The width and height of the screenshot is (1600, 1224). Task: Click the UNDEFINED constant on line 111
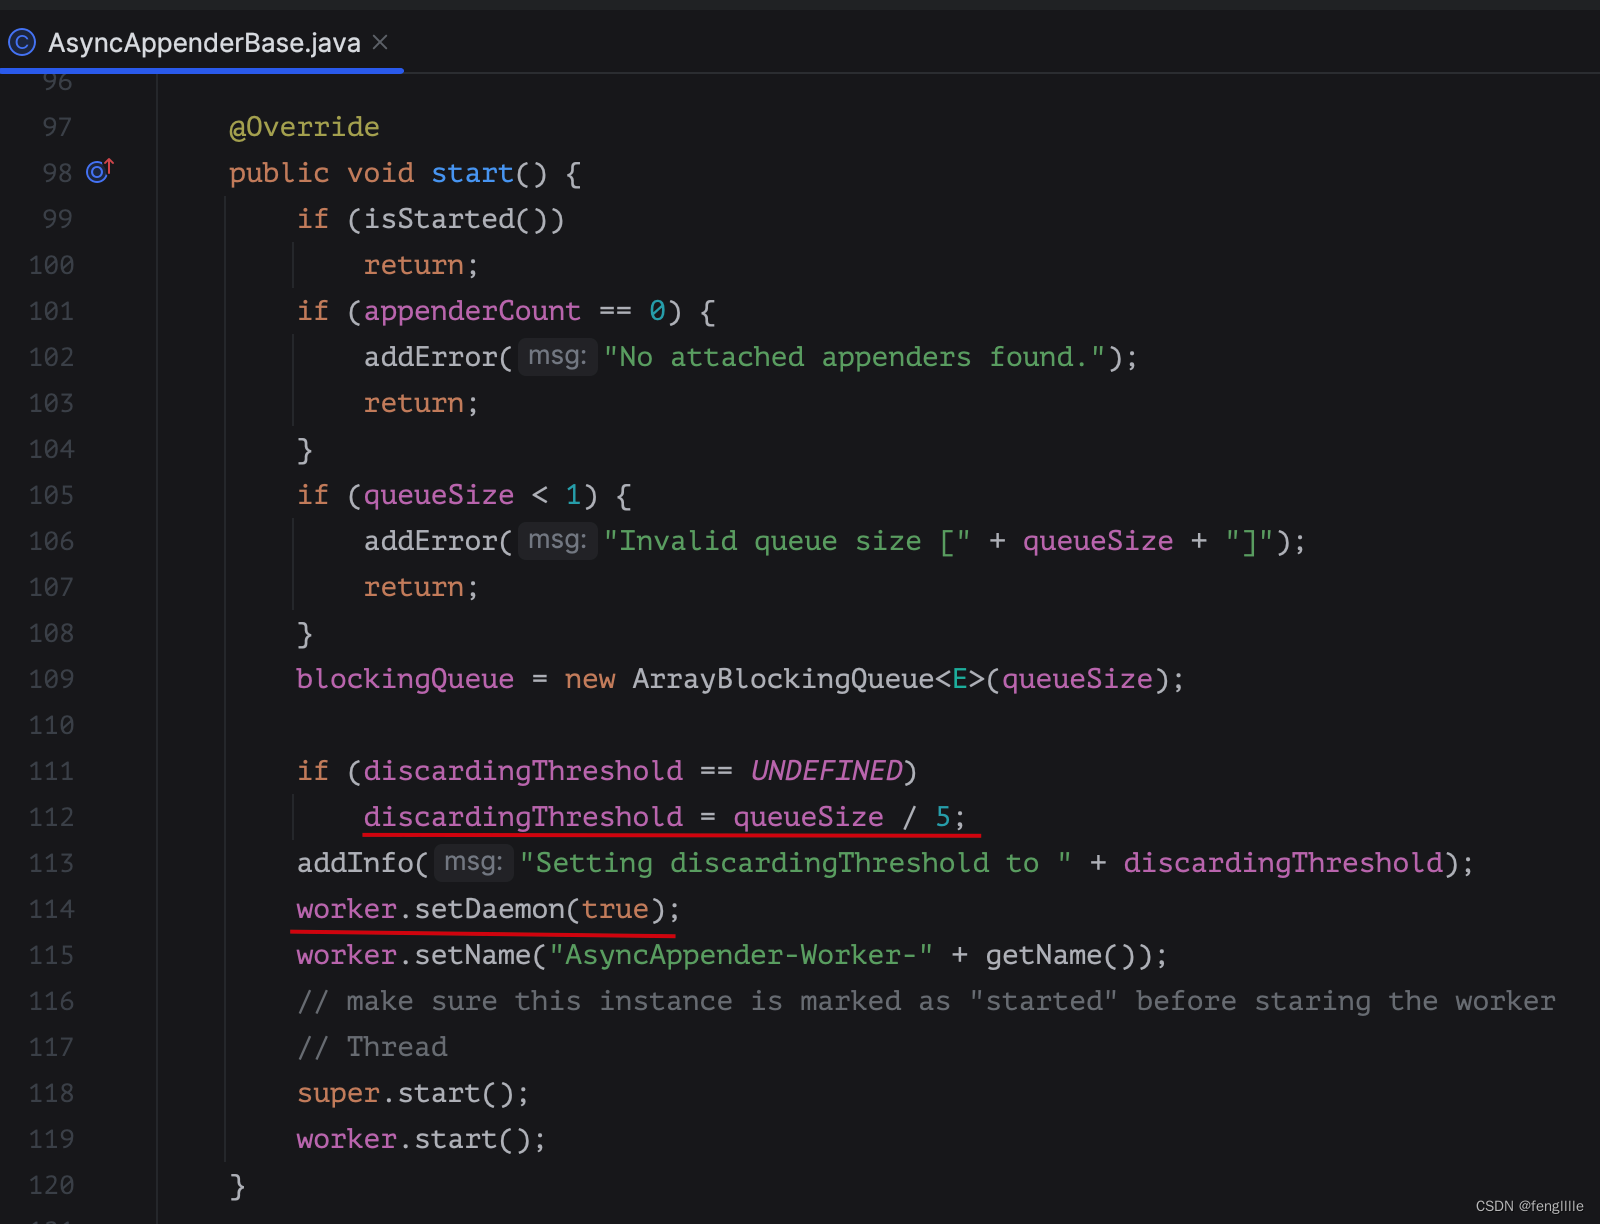827,771
